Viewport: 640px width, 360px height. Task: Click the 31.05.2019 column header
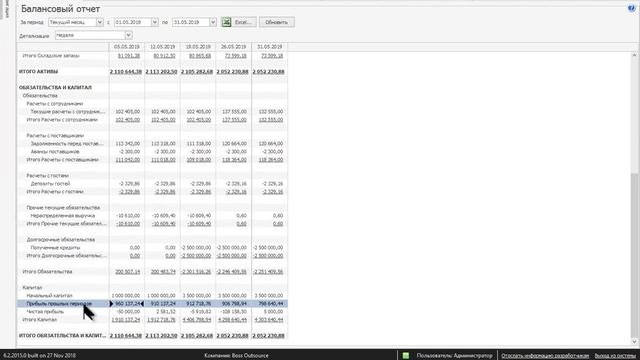click(x=270, y=47)
